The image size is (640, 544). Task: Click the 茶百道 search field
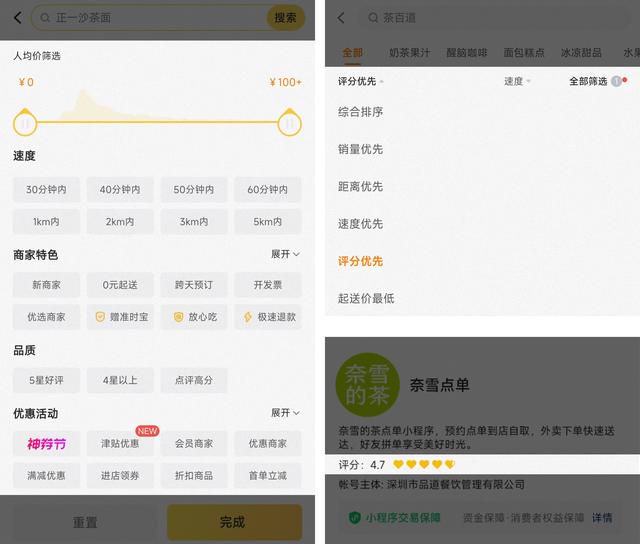(x=496, y=18)
